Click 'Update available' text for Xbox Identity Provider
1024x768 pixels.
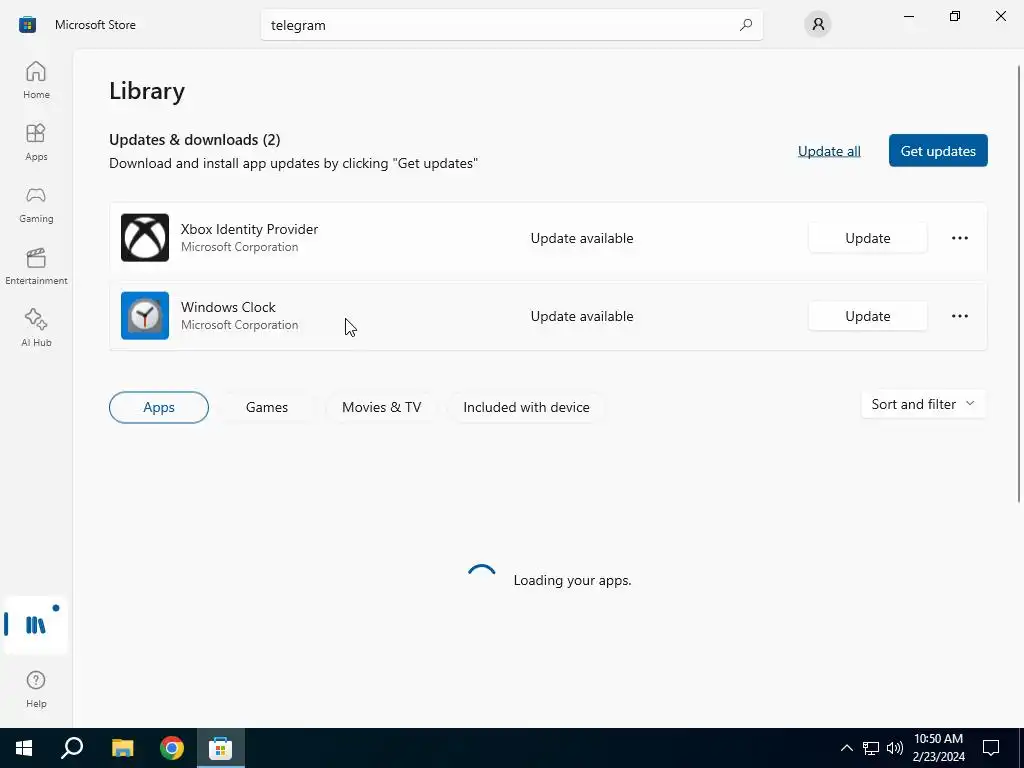tap(582, 238)
